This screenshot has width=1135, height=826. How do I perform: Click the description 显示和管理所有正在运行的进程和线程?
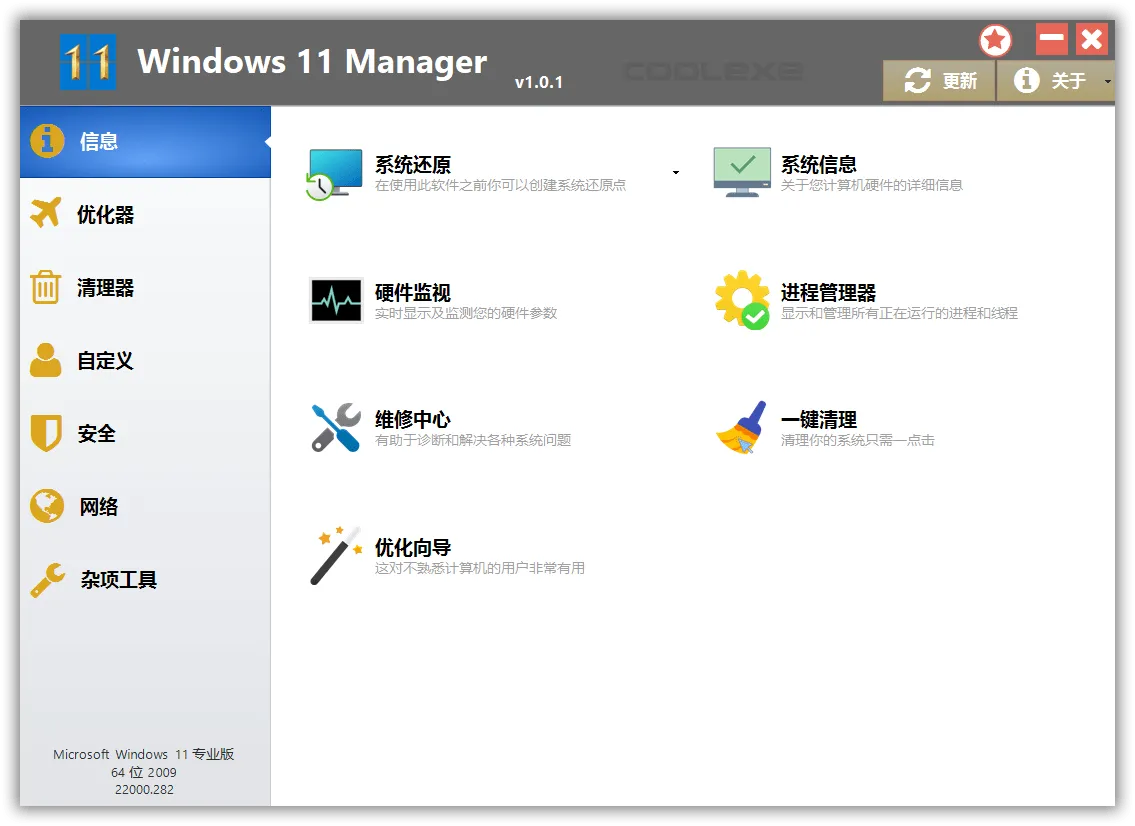tap(899, 313)
